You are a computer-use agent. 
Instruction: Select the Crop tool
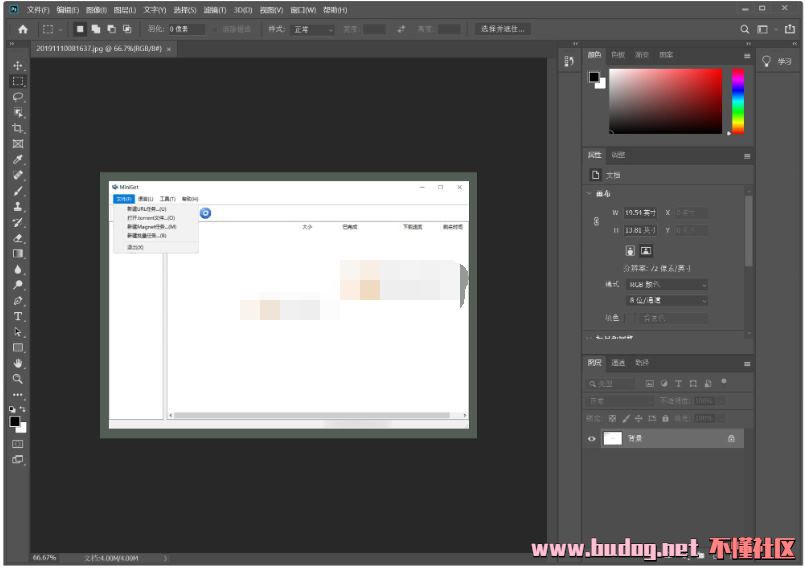pos(17,128)
